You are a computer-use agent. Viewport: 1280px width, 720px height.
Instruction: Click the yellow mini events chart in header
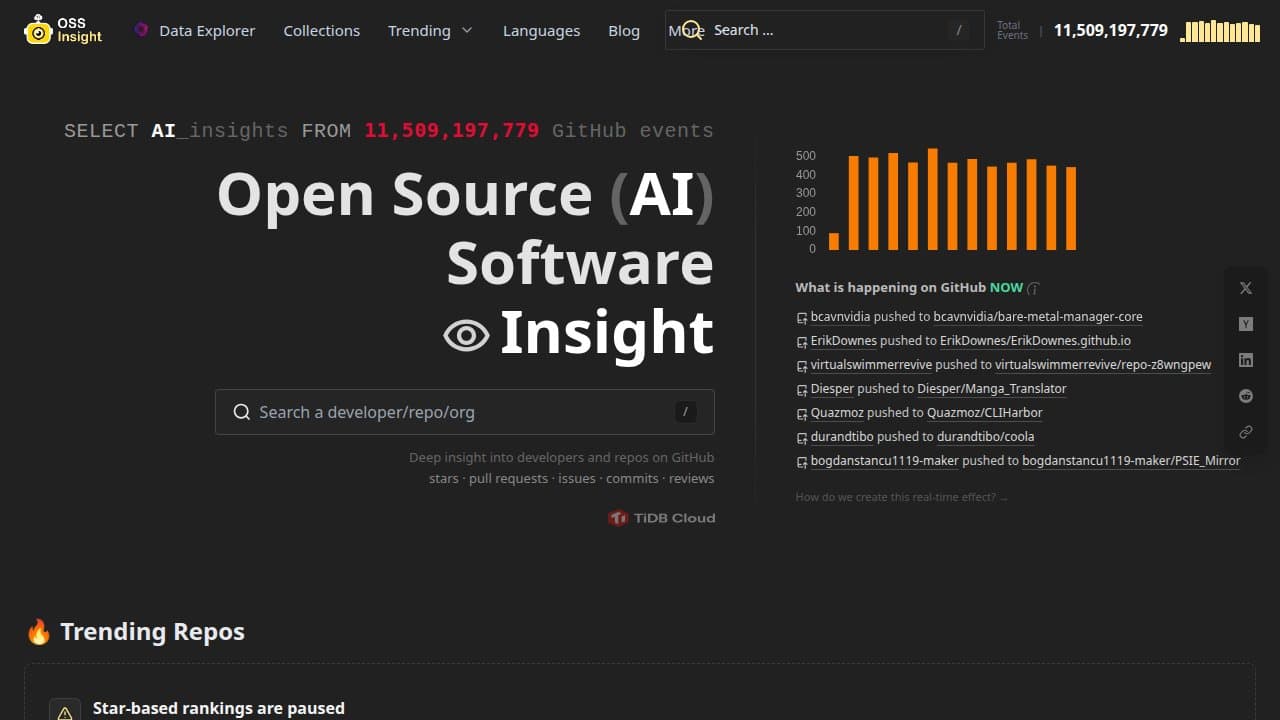[1218, 31]
